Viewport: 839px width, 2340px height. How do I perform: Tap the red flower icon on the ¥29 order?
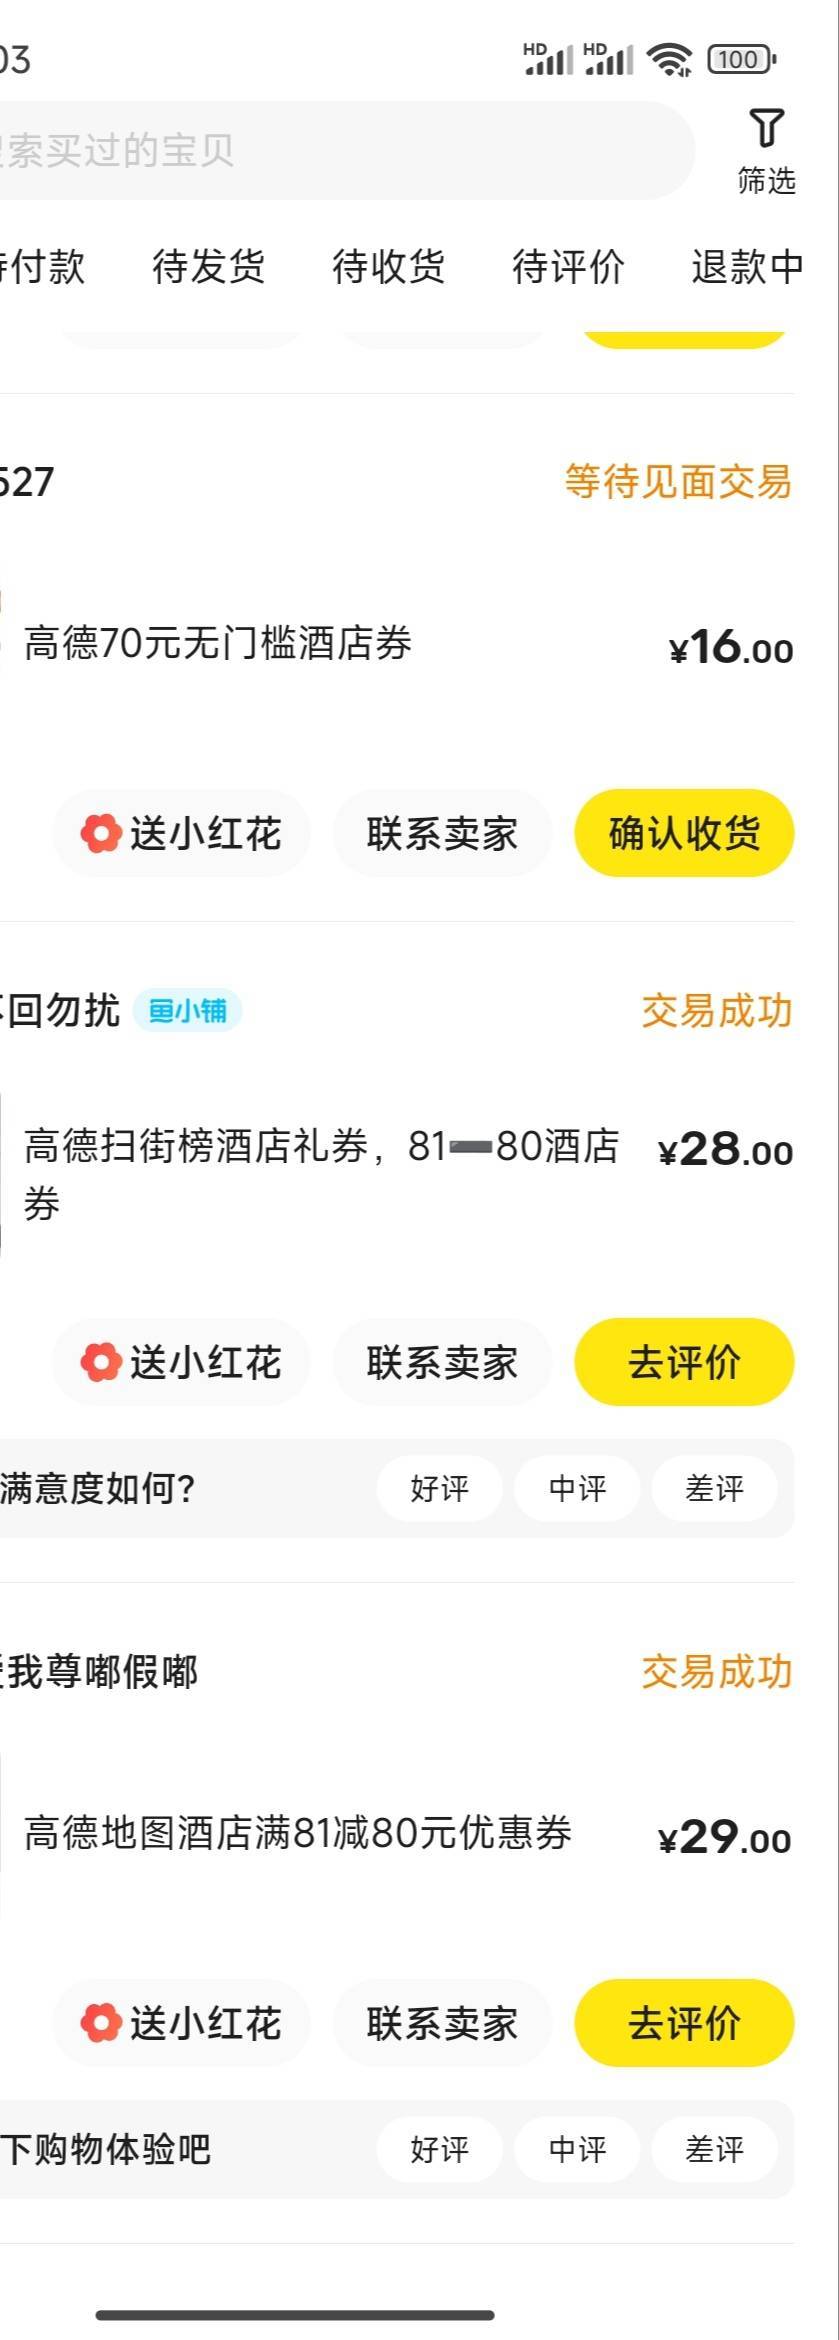(101, 2023)
